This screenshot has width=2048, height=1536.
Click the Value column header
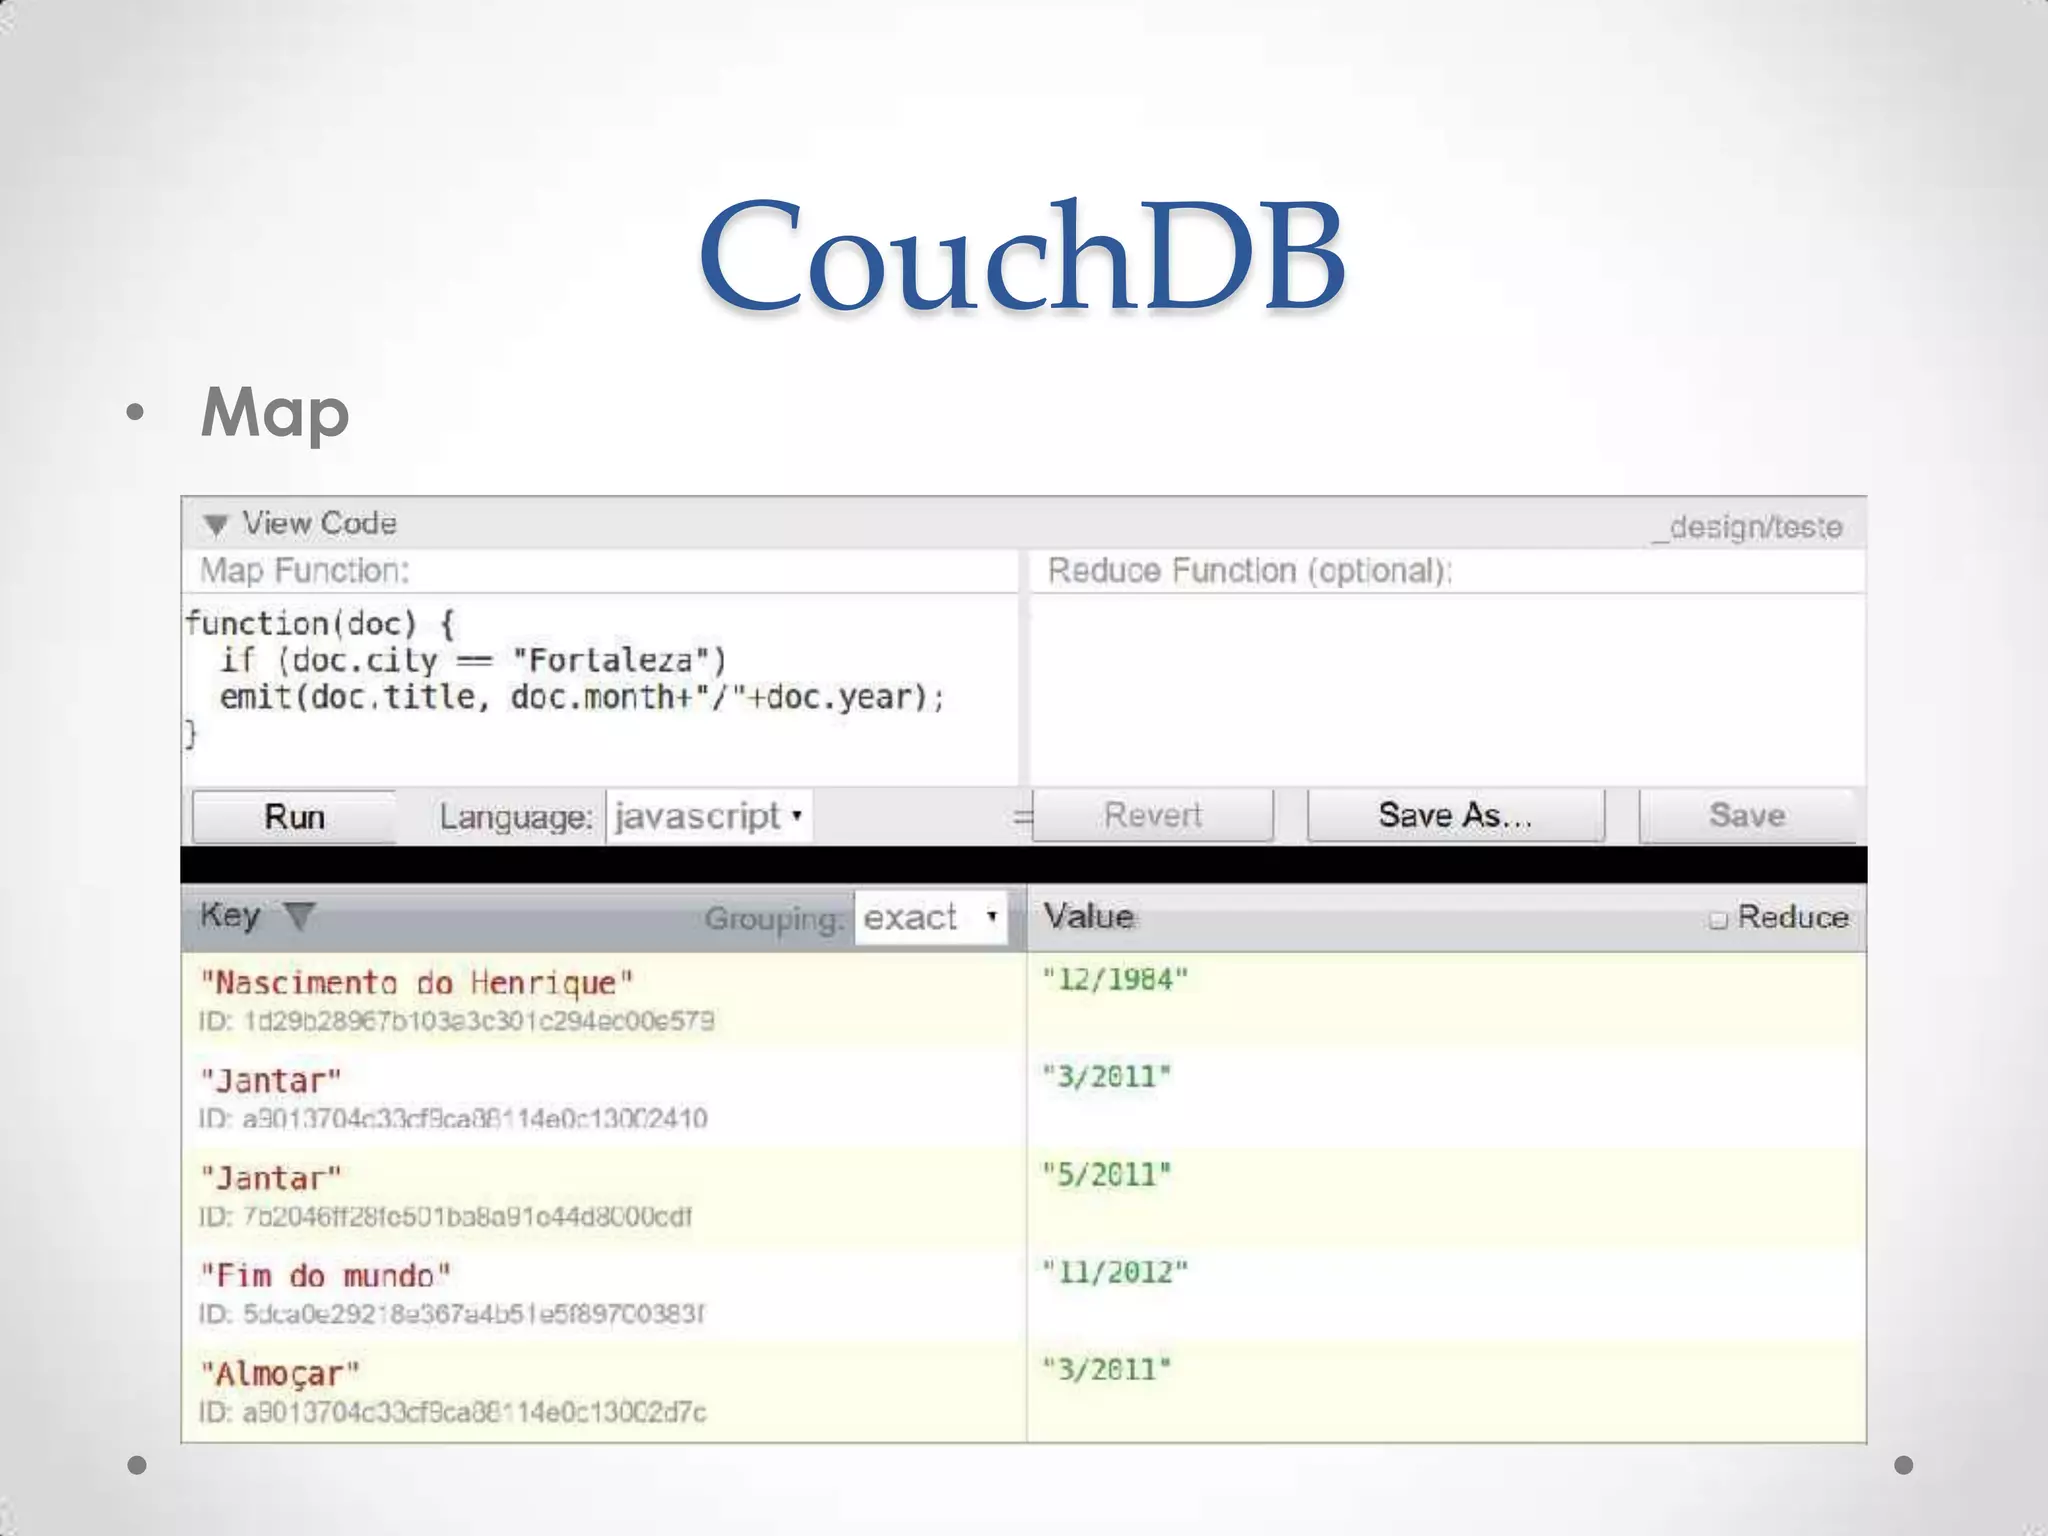coord(1088,916)
